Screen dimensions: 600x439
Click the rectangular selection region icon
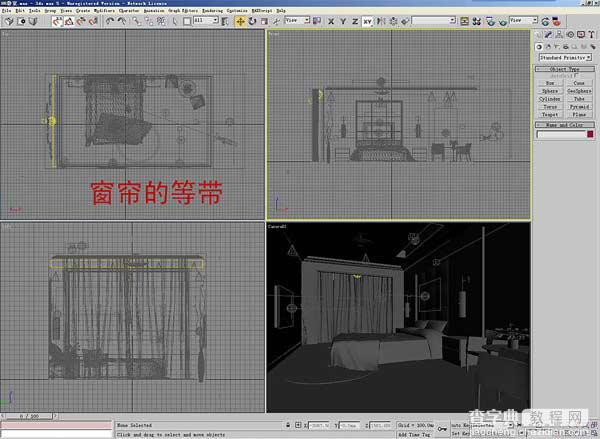[187, 21]
